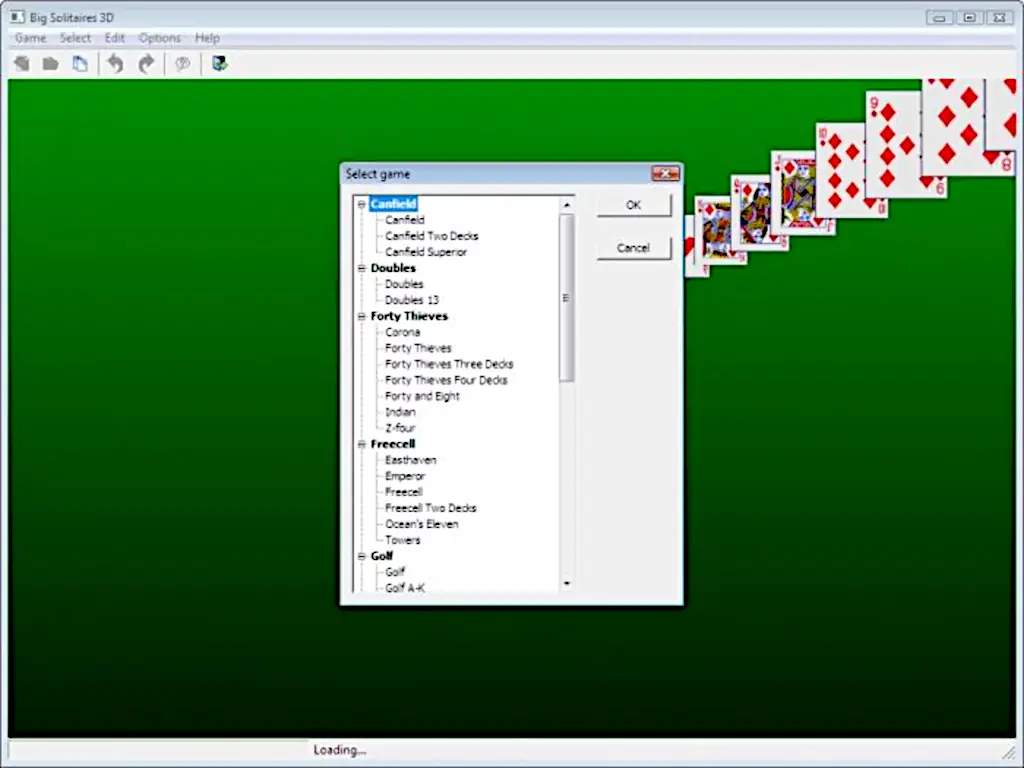The image size is (1024, 768).
Task: Select Forty Thieves Three Decks
Action: (x=449, y=364)
